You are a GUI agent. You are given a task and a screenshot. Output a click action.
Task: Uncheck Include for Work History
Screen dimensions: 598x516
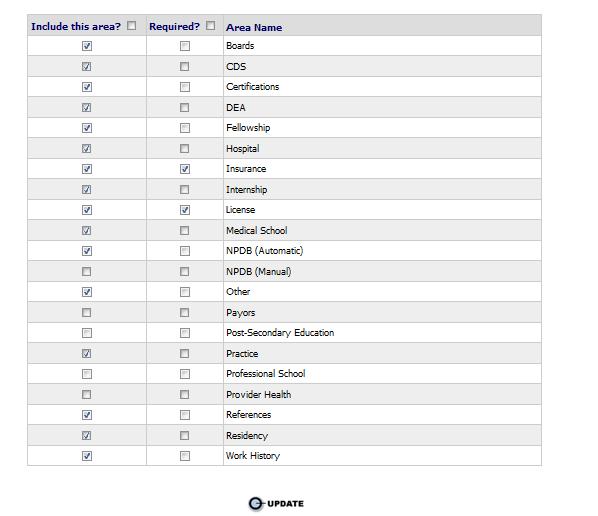[x=87, y=456]
